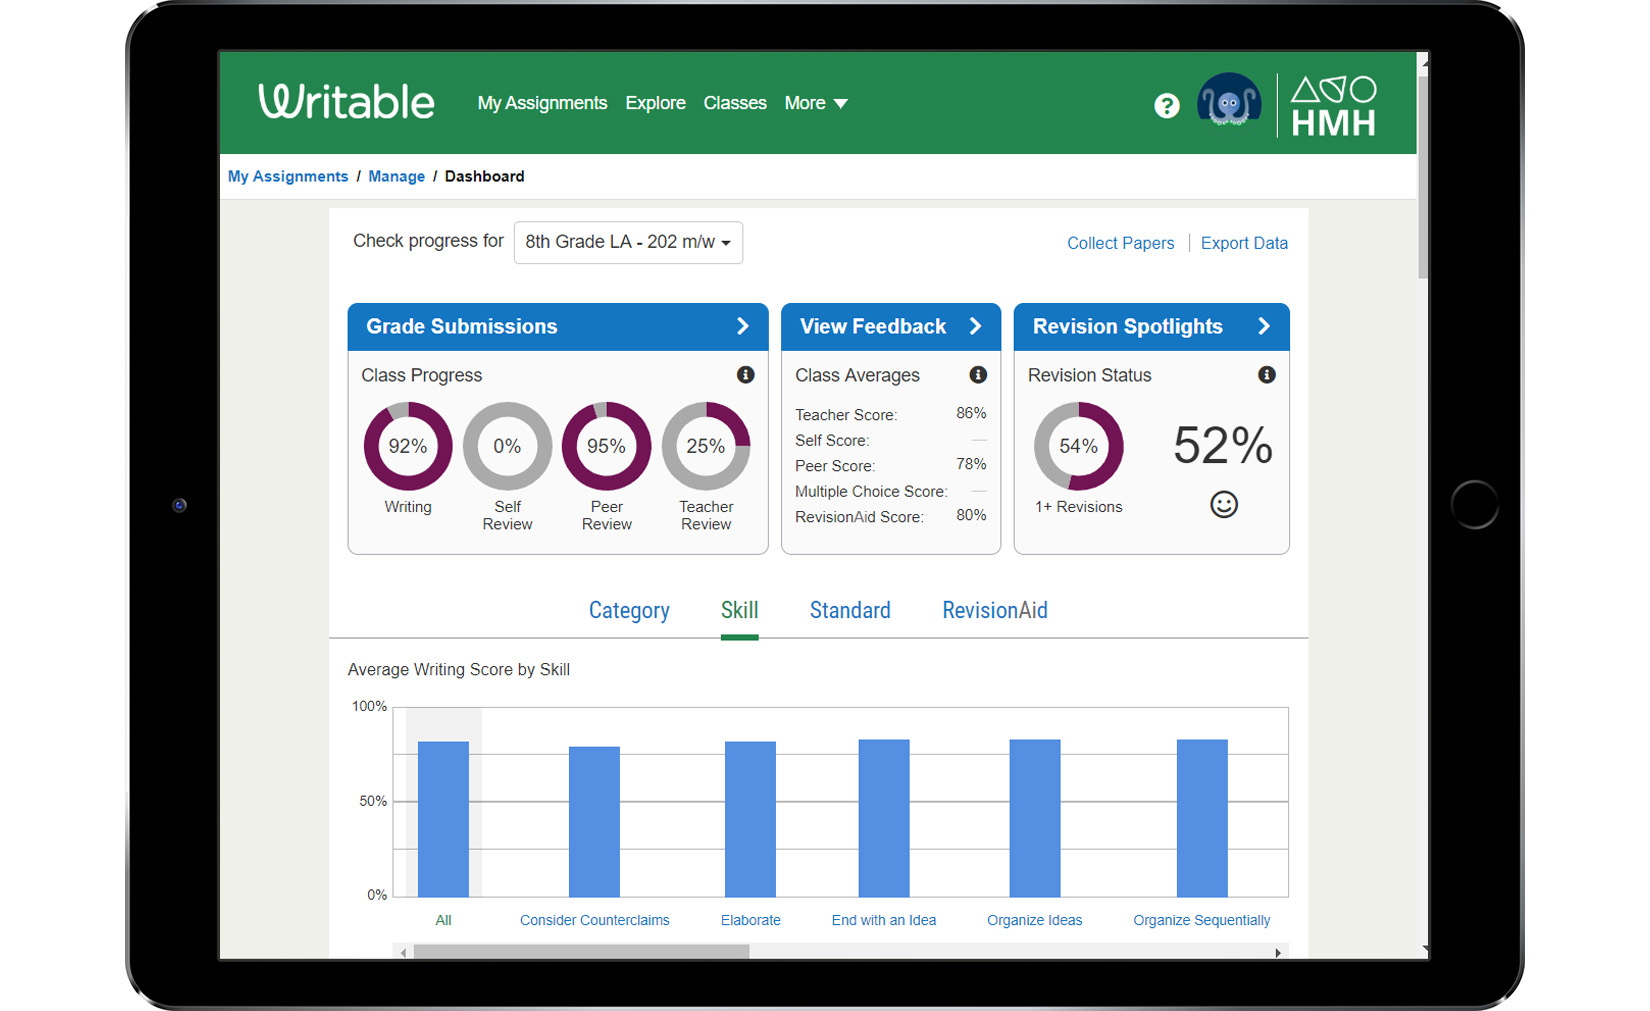Switch to the RevisionAid tab
The width and height of the screenshot is (1650, 1011).
(x=995, y=610)
